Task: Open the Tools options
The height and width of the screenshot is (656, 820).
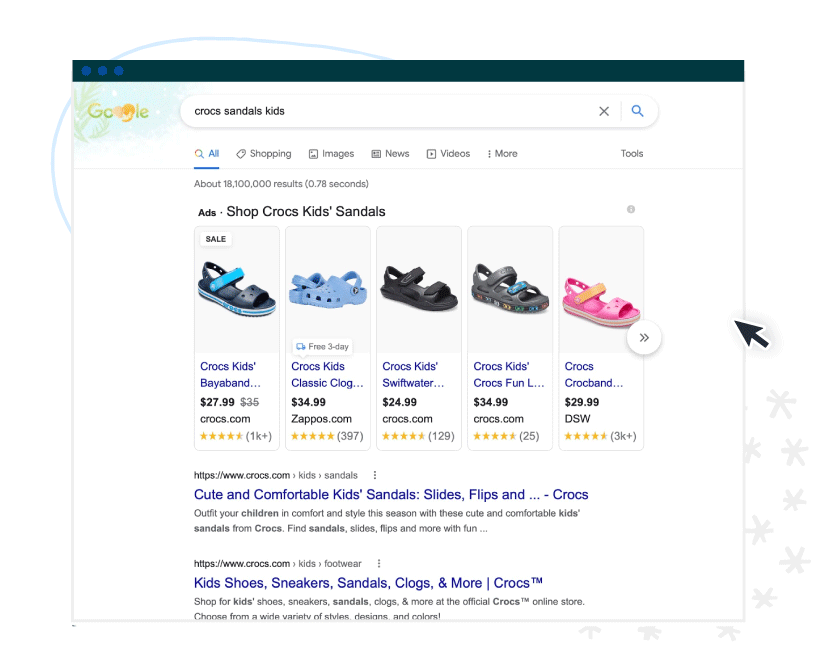Action: (x=632, y=154)
